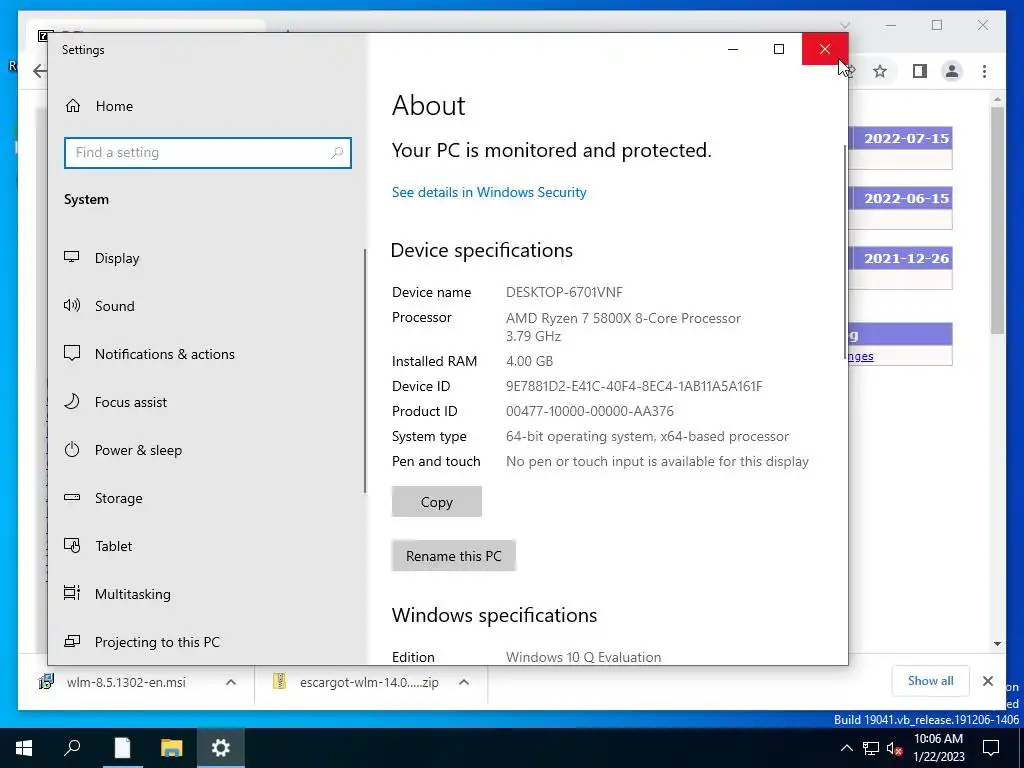The height and width of the screenshot is (768, 1024).
Task: Click the Chrome page vertical scrollbar
Action: [x=997, y=221]
